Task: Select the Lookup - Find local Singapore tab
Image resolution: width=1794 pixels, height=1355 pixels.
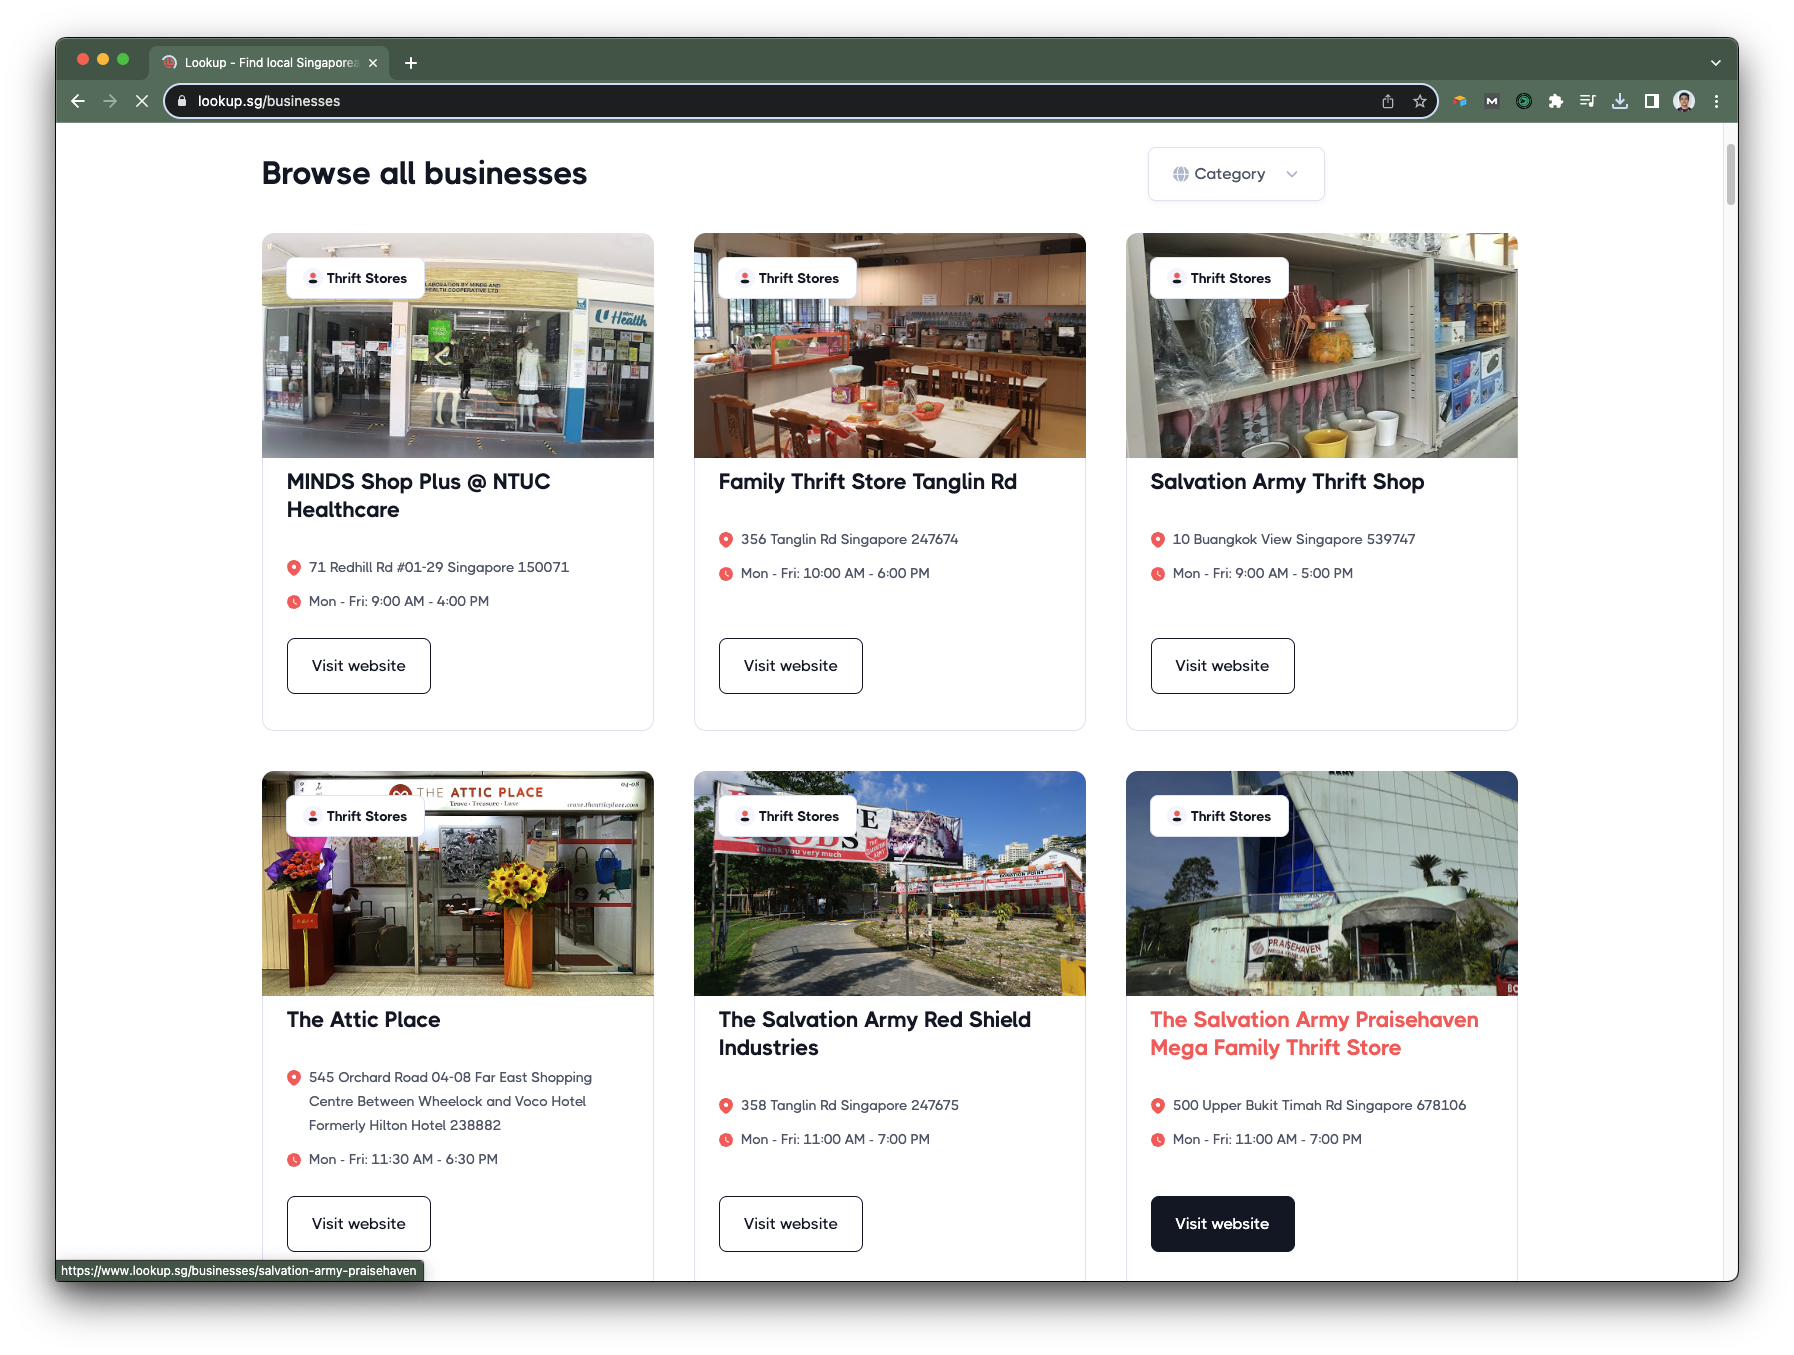Action: point(269,62)
